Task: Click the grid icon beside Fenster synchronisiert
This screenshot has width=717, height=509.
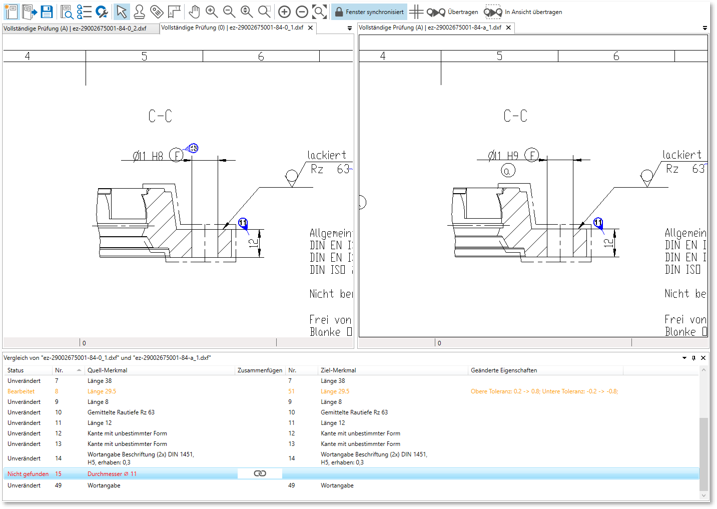Action: (x=417, y=12)
